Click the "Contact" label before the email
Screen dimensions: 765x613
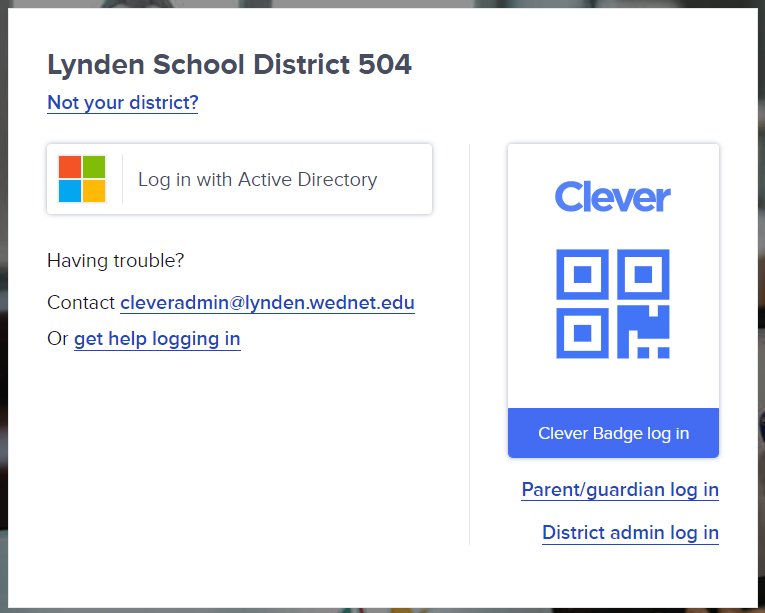81,302
